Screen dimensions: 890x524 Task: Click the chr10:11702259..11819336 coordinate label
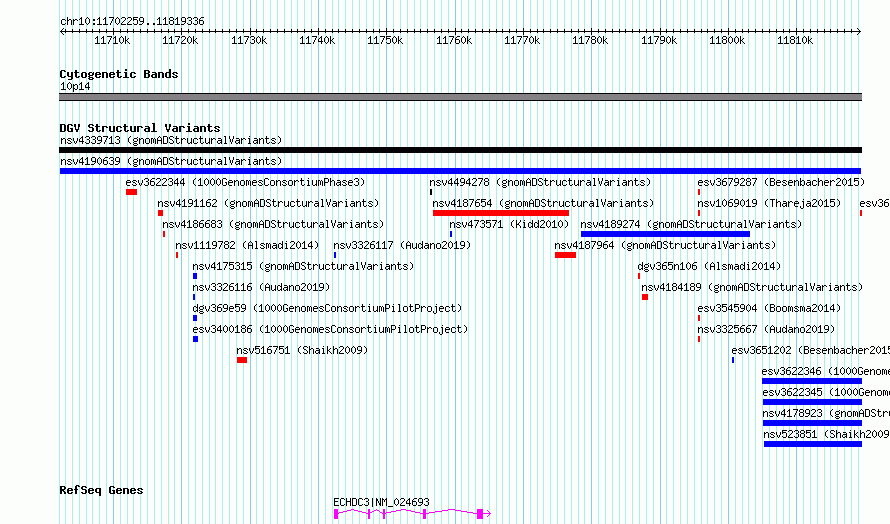point(132,21)
